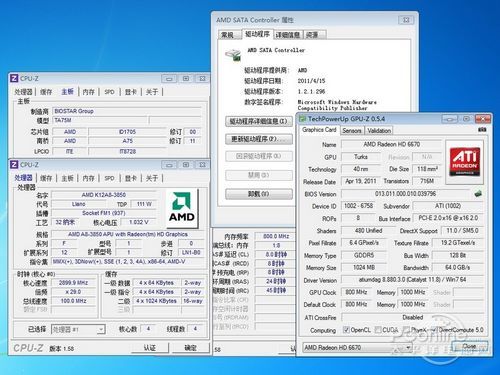
Task: Click the GPU-Z screenshot camera icon
Action: click(x=482, y=129)
